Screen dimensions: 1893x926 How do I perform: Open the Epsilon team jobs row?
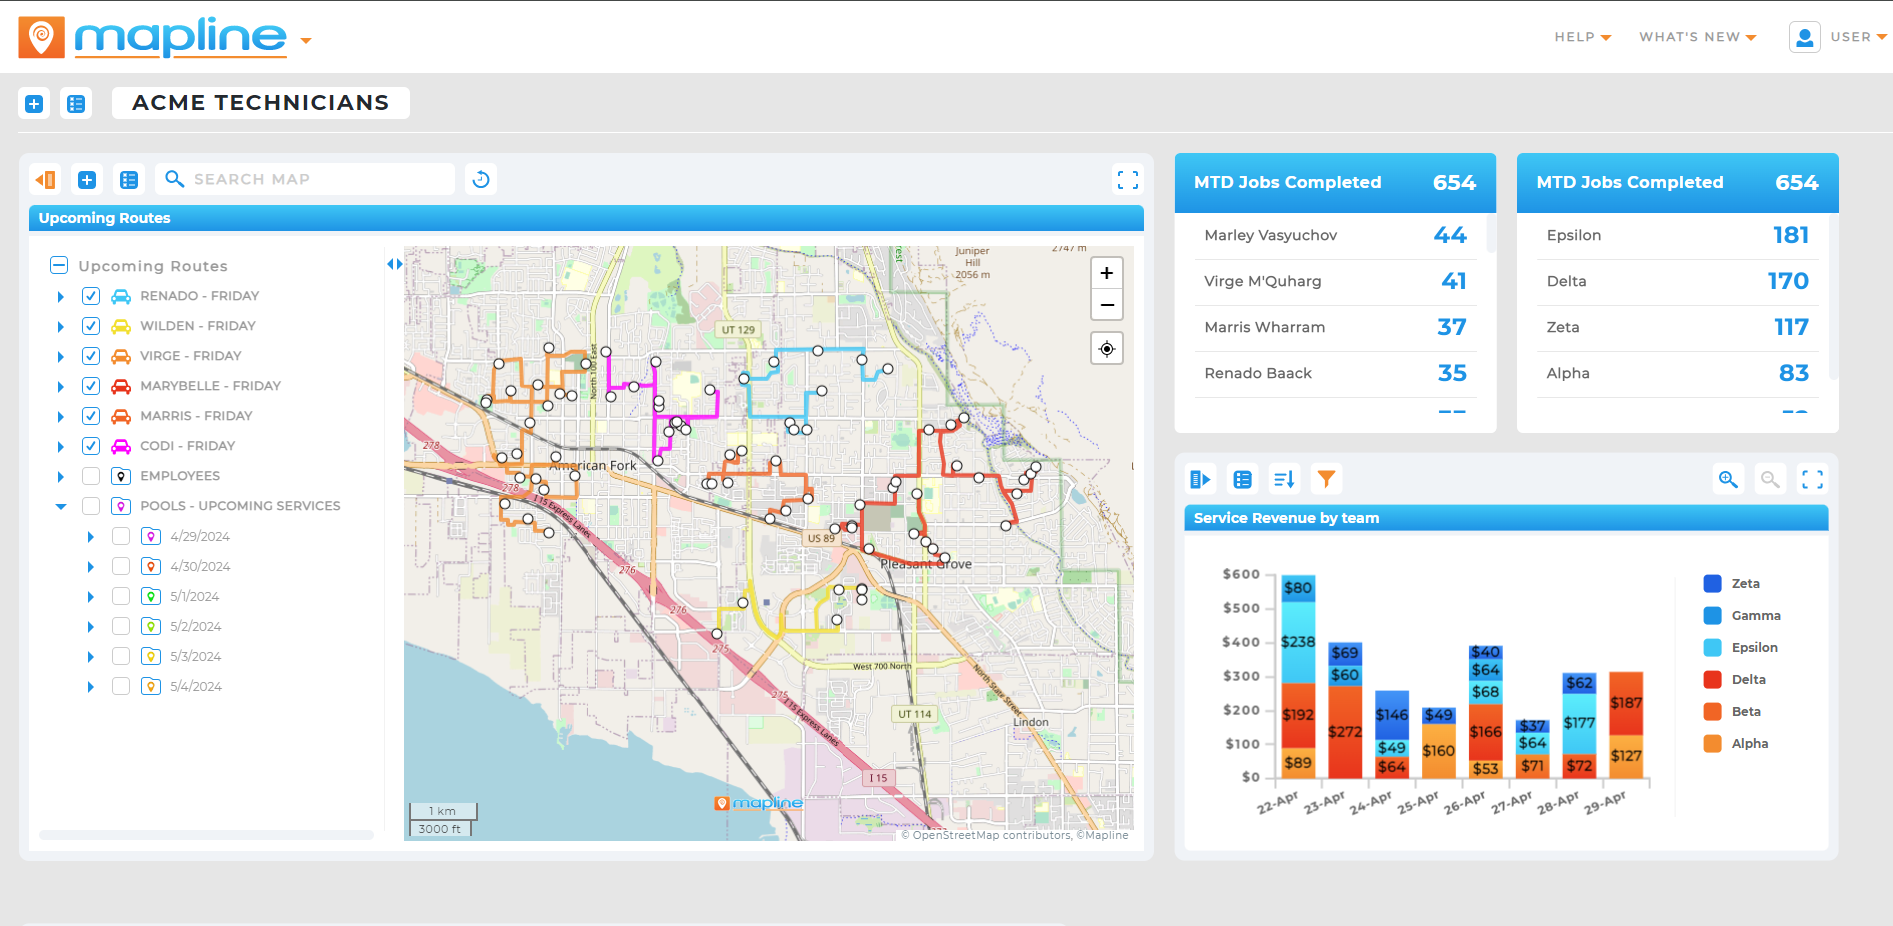pyautogui.click(x=1677, y=235)
